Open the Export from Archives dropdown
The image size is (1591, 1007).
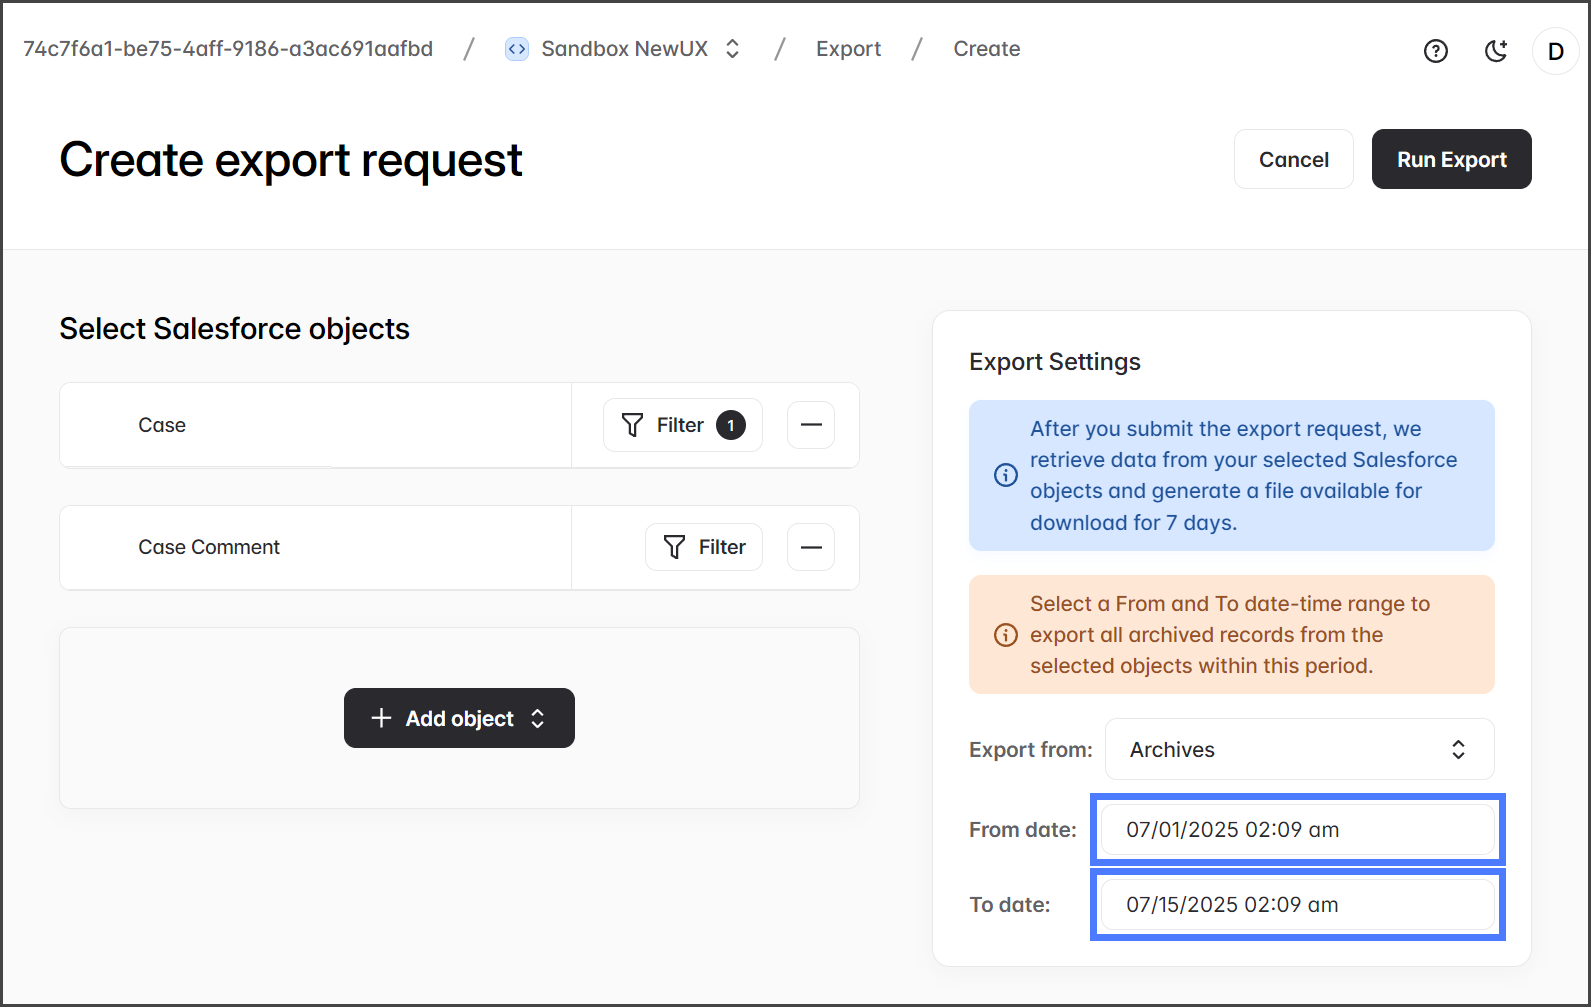[x=1299, y=749]
